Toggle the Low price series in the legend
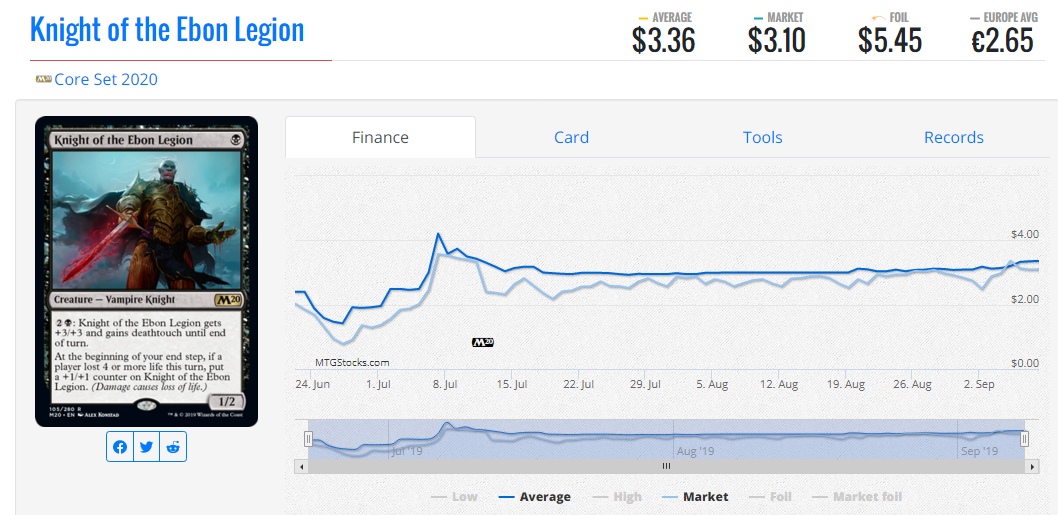1058x515 pixels. [x=454, y=497]
